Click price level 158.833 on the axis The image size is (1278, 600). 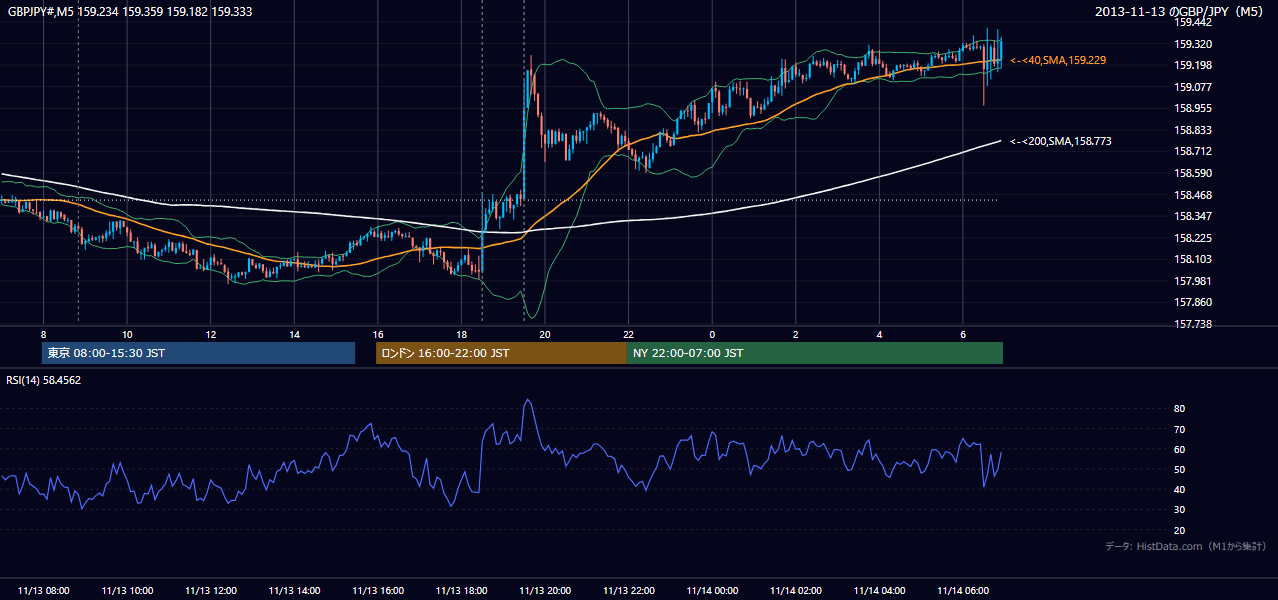point(1193,130)
